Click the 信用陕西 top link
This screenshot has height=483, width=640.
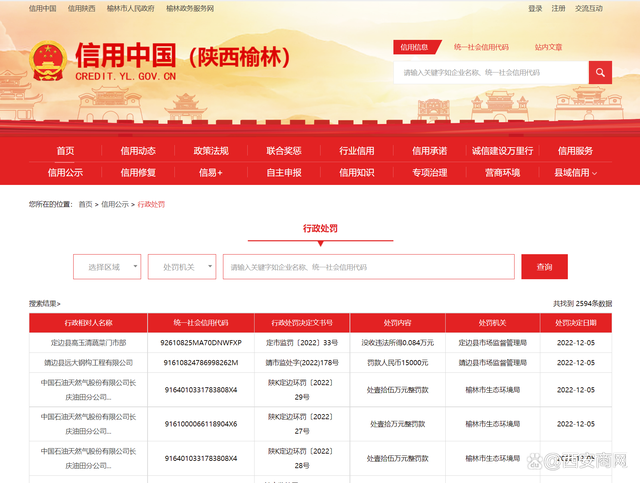(x=82, y=8)
